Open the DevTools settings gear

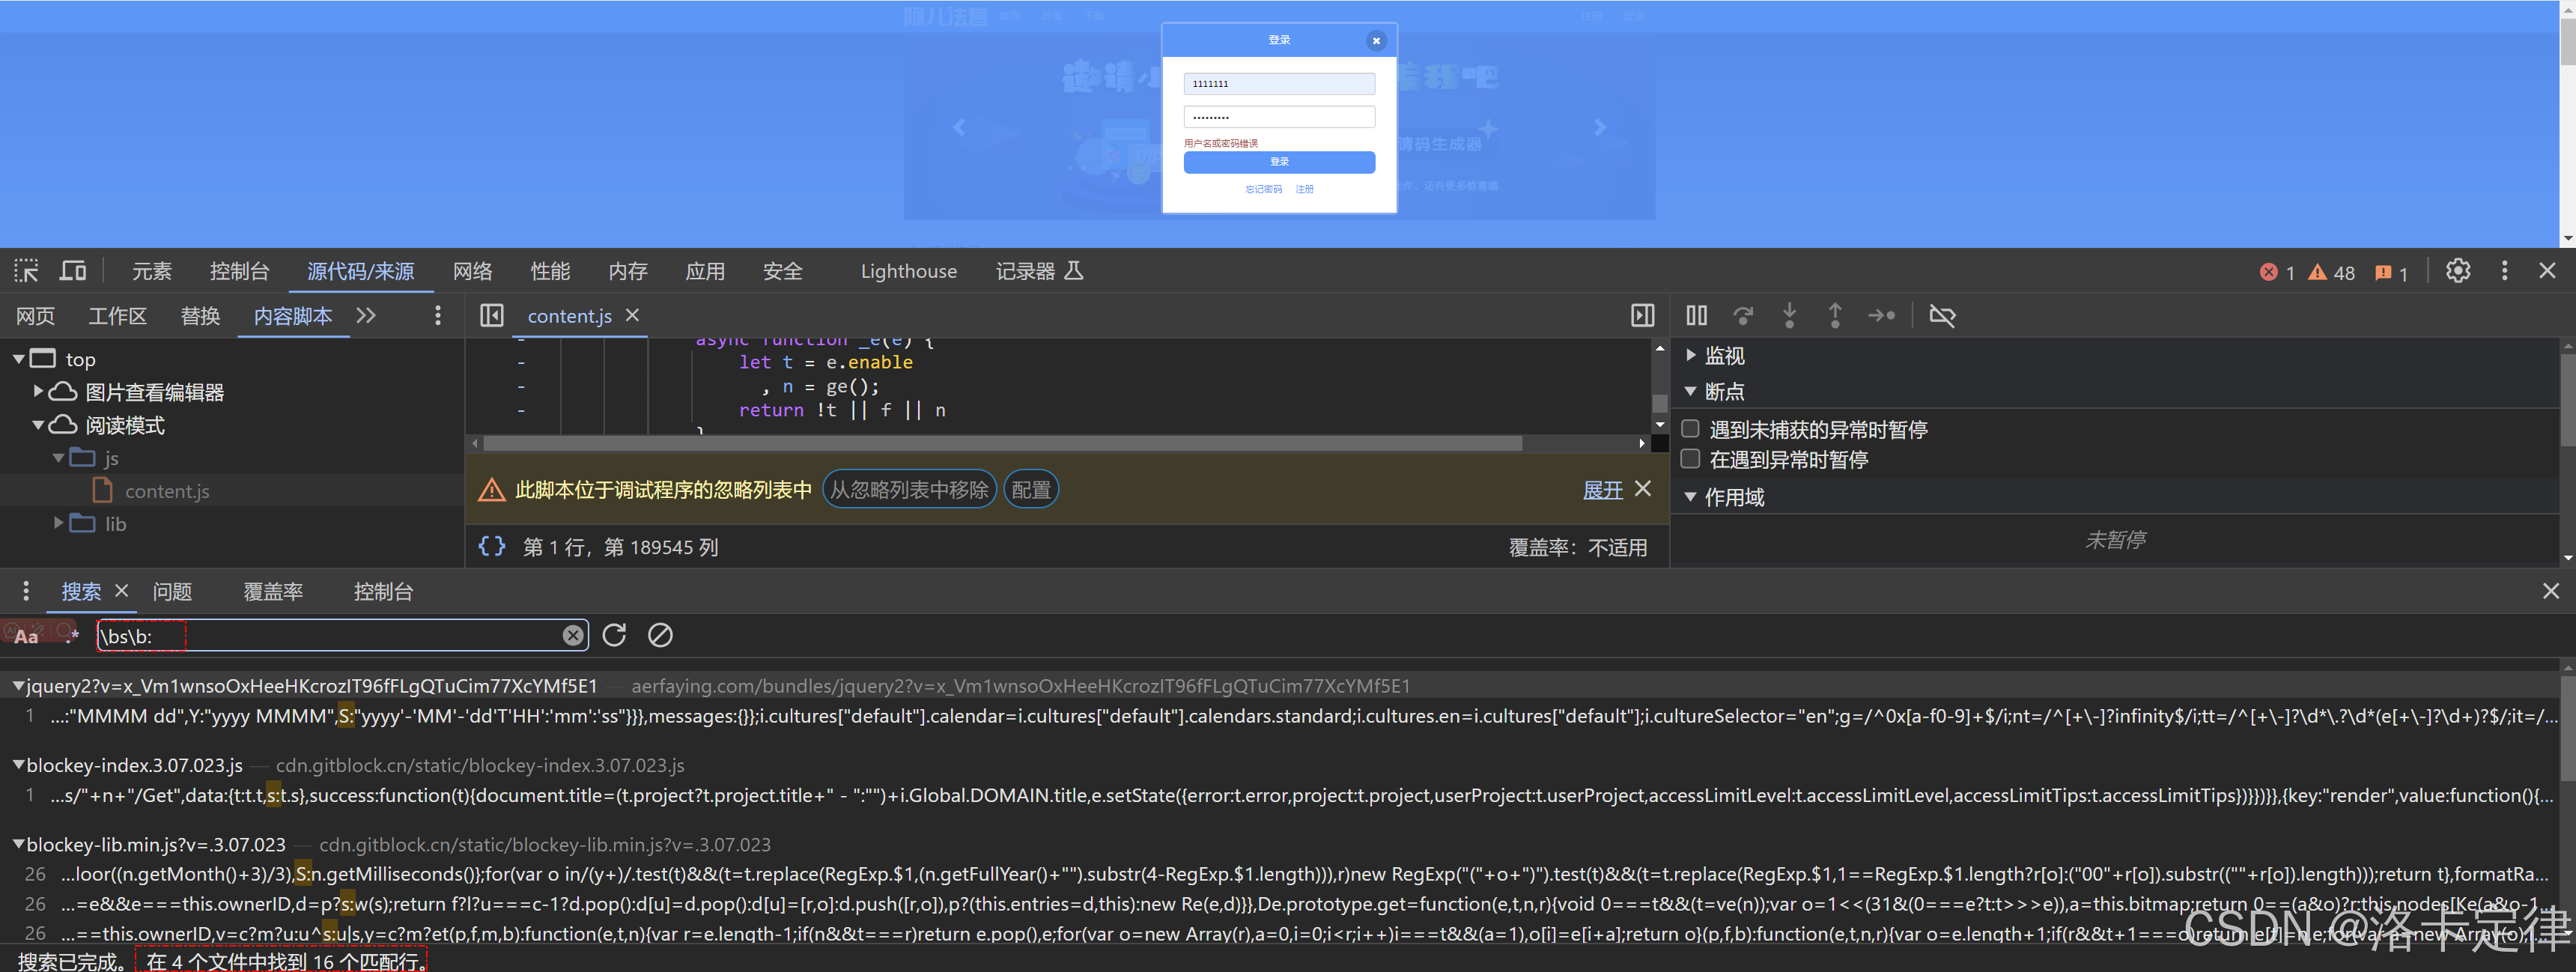point(2457,271)
